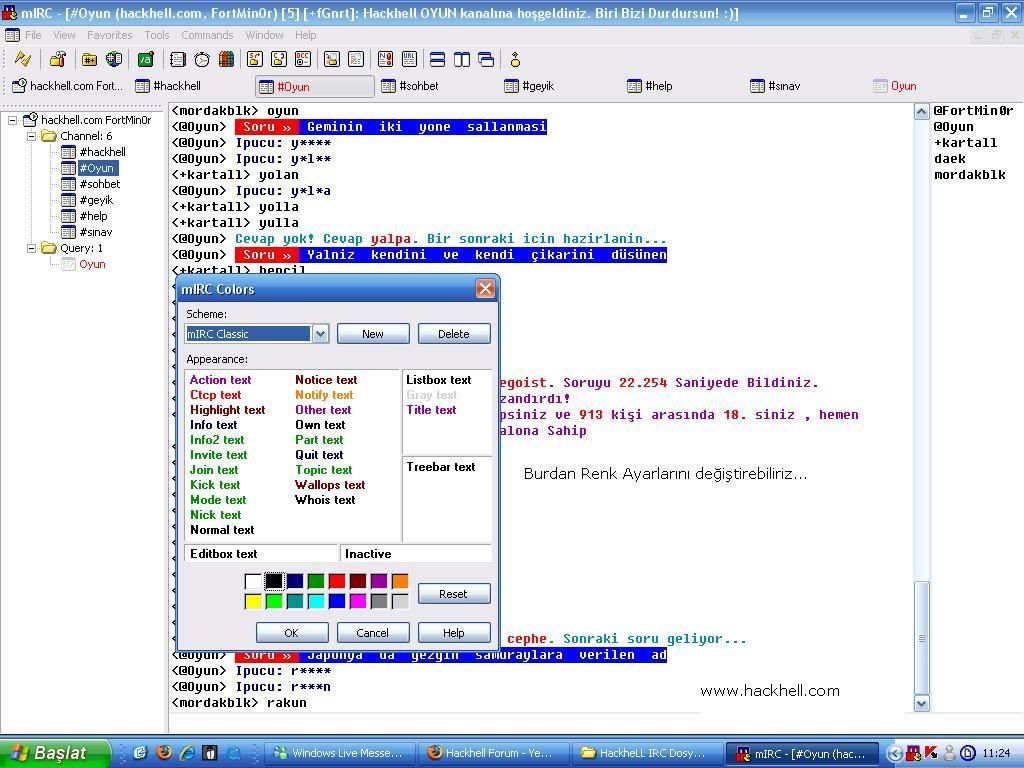This screenshot has width=1024, height=768.
Task: Click Cancel in mIRC Colors
Action: coord(372,633)
